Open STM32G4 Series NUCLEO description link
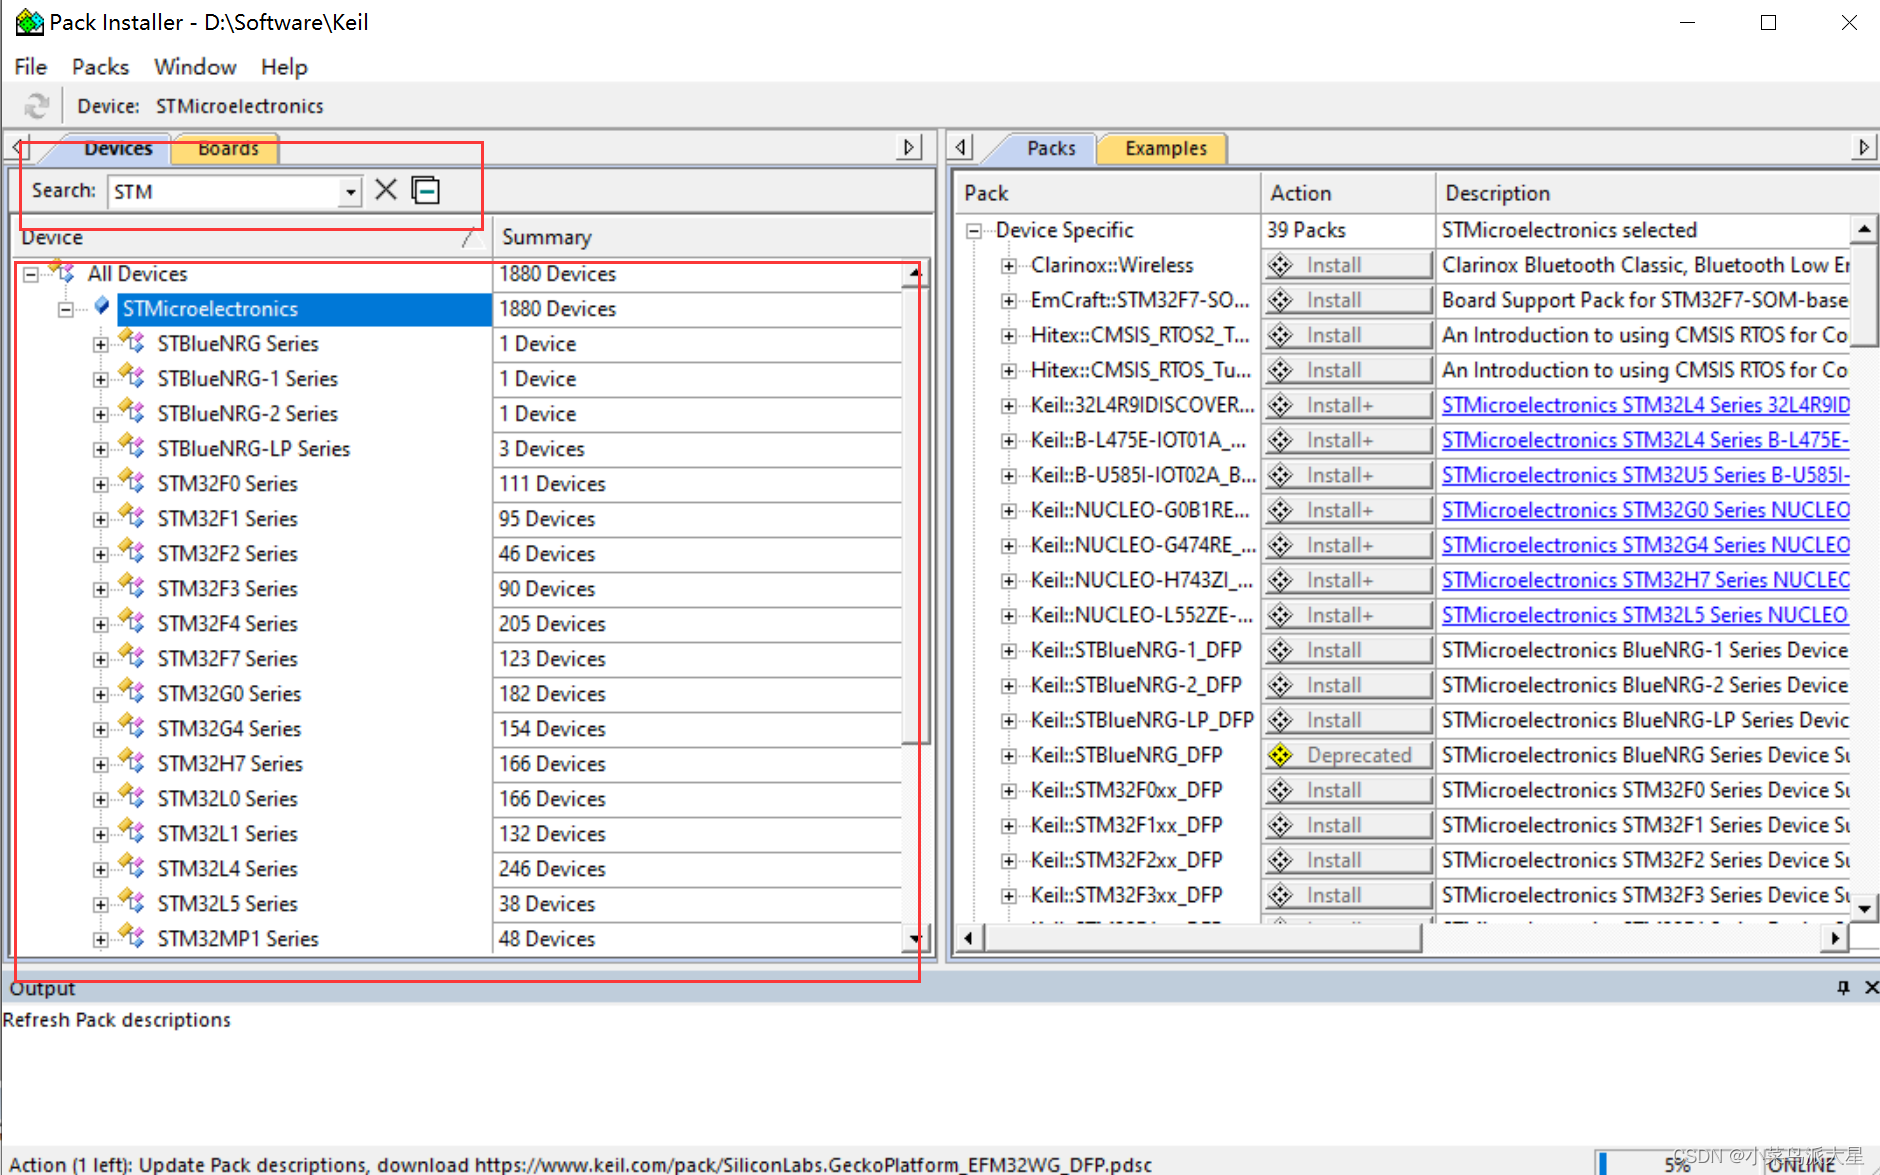 [1645, 545]
